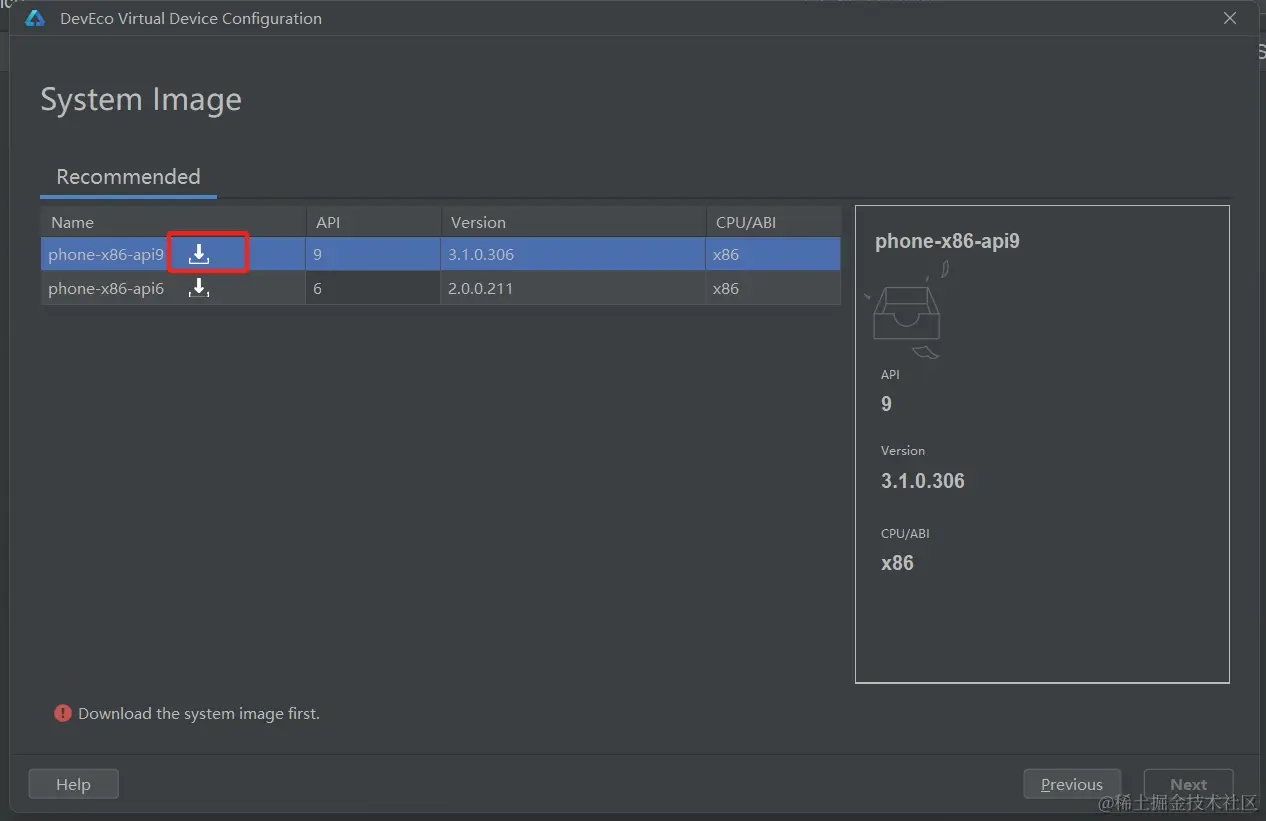The width and height of the screenshot is (1266, 821).
Task: Click x86 cell in phone-x86-api6 row
Action: point(773,288)
